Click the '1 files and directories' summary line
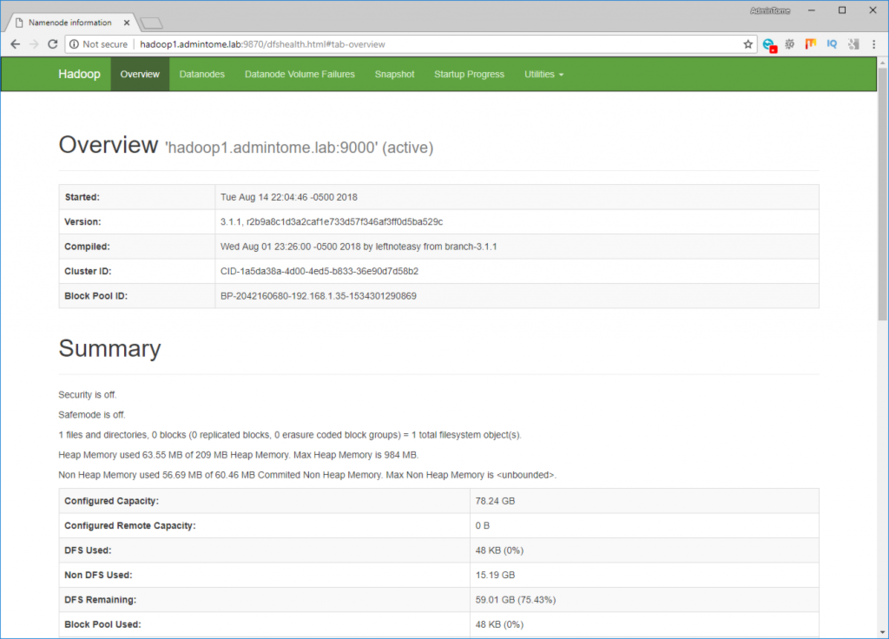Screen dimensions: 889x639 pyautogui.click(x=290, y=435)
